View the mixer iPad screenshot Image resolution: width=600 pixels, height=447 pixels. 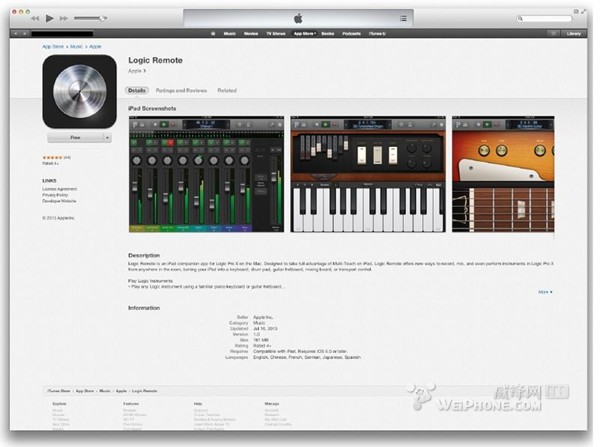tap(207, 174)
